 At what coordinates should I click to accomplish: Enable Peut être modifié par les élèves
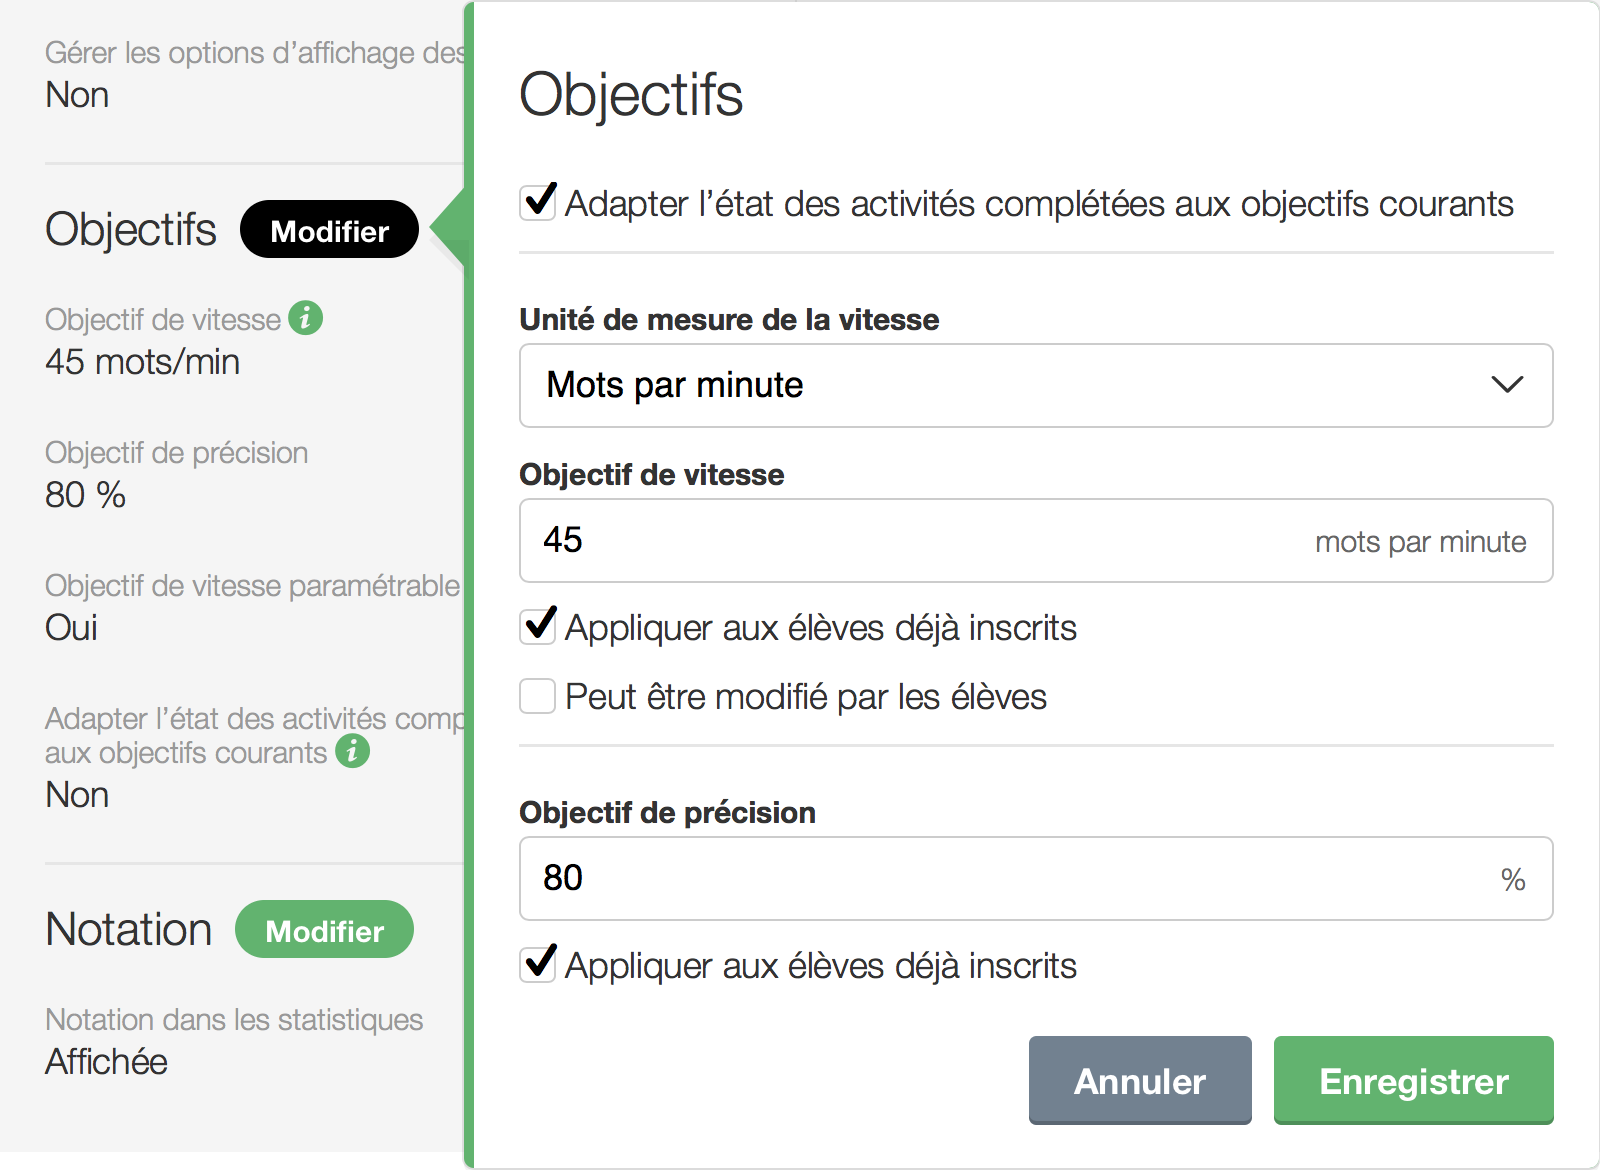click(538, 696)
